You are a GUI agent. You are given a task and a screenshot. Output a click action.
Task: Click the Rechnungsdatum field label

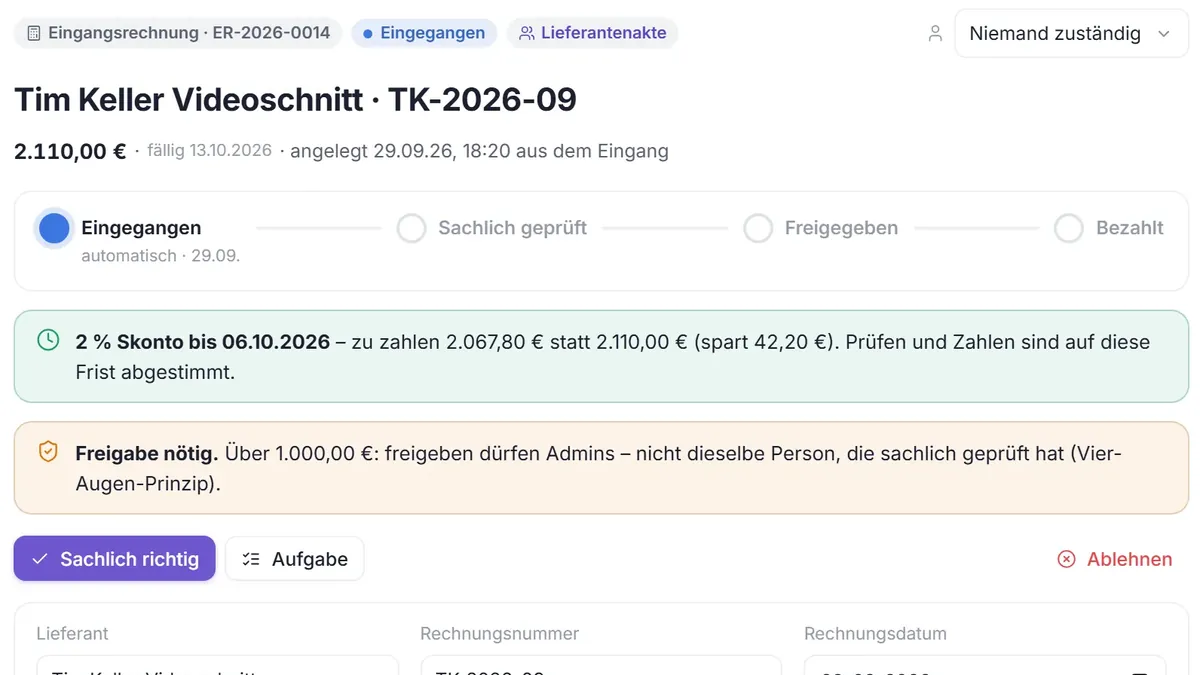(x=875, y=634)
